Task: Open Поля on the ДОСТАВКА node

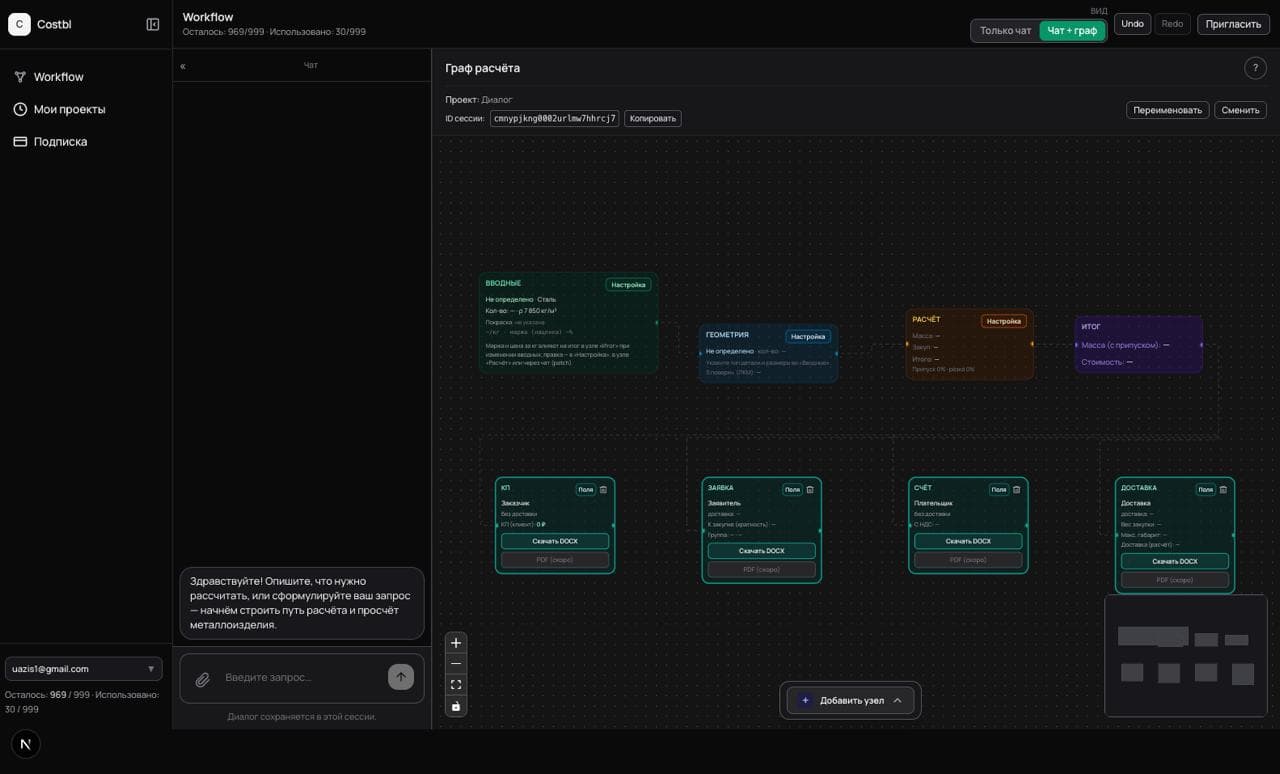Action: [x=1206, y=490]
